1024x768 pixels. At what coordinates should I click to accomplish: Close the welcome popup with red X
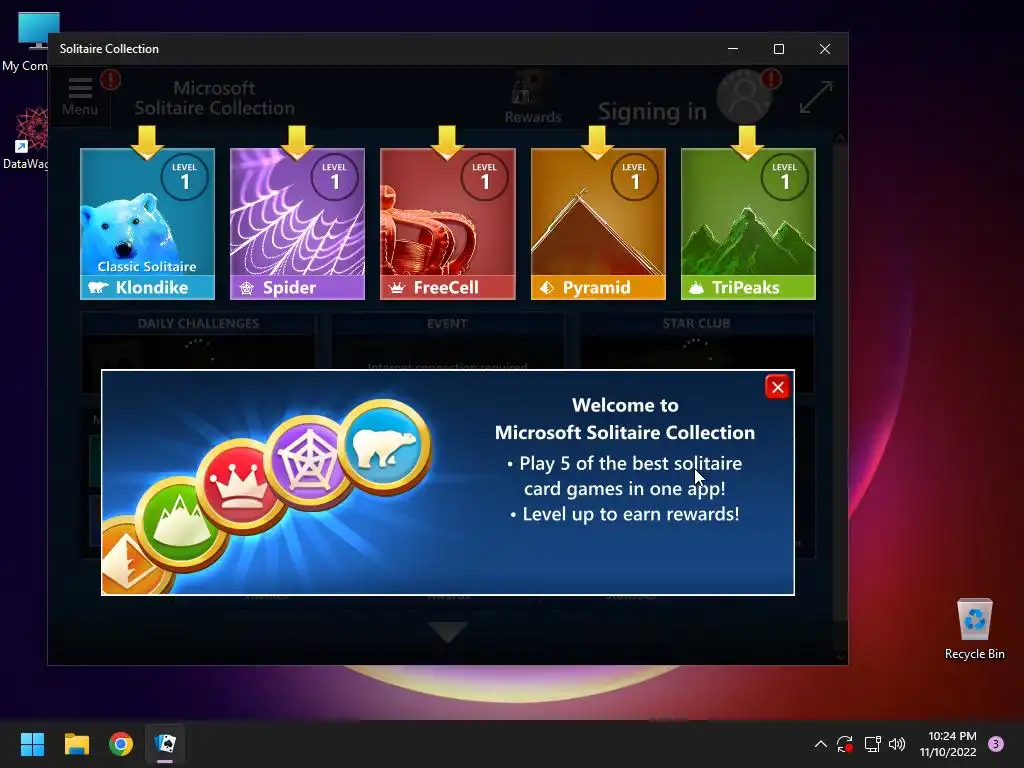pos(777,387)
